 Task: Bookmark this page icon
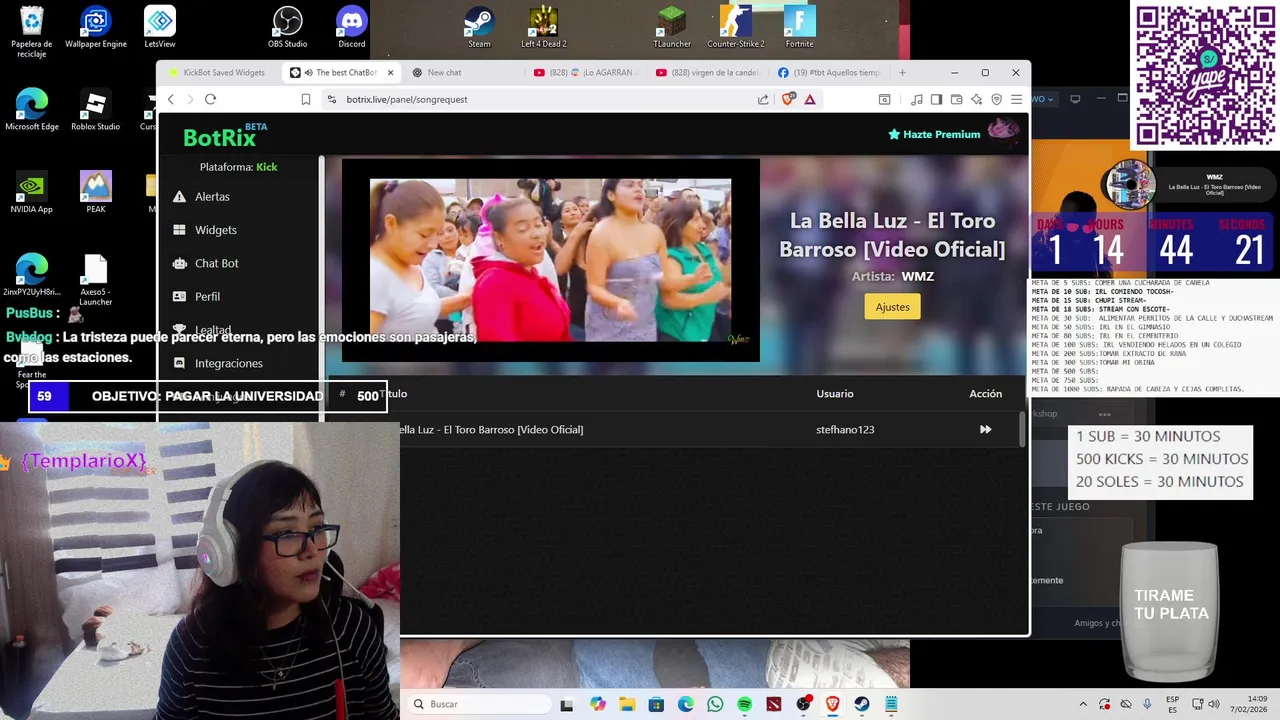pos(306,99)
